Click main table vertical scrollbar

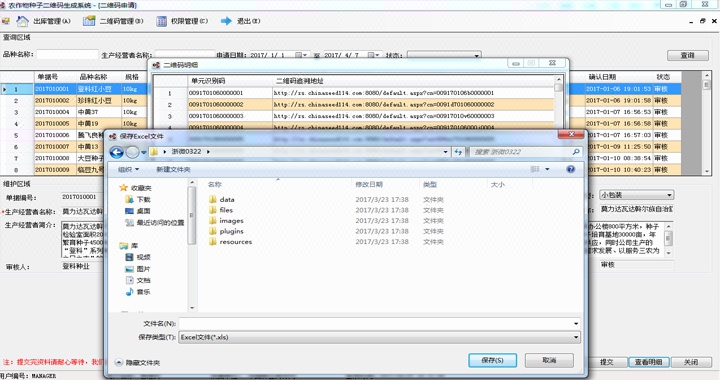(x=707, y=123)
